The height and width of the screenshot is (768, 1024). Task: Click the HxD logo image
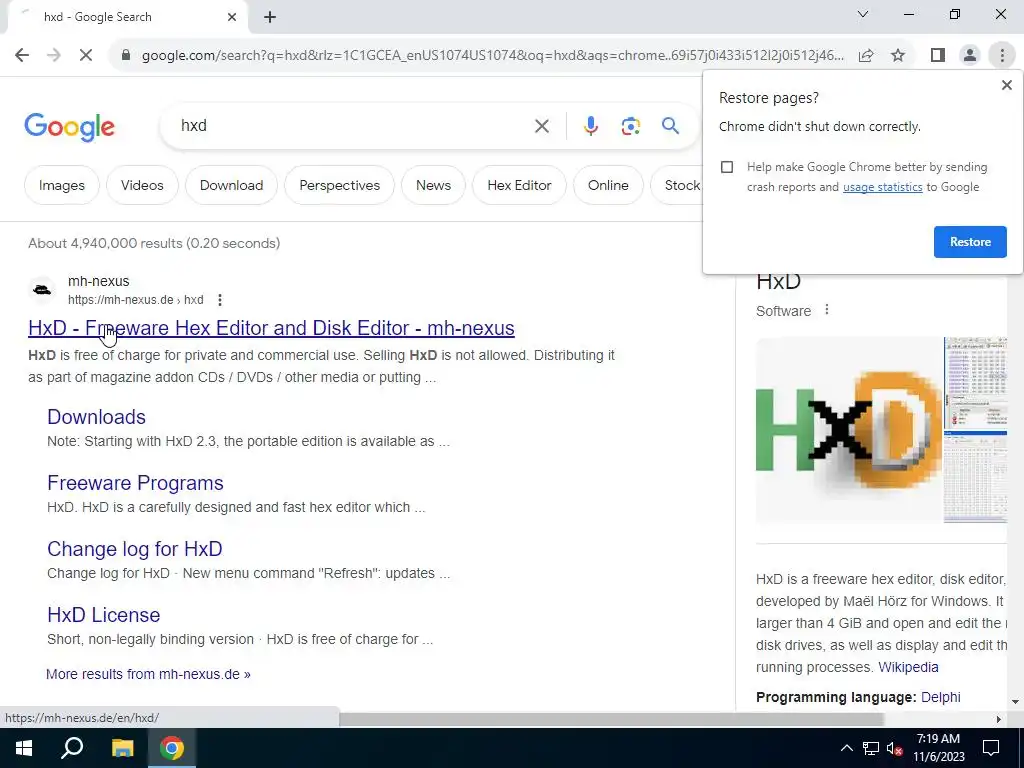coord(849,430)
